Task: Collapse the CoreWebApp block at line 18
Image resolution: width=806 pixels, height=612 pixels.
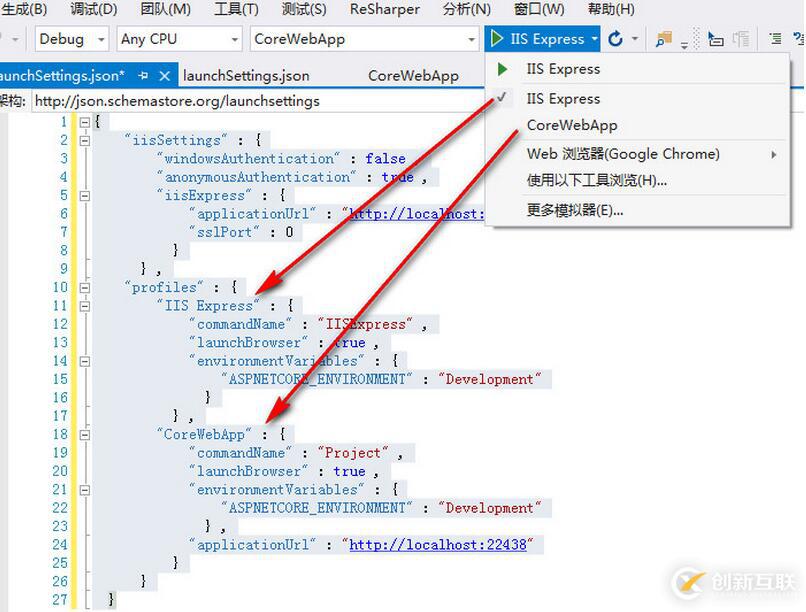Action: coord(85,434)
